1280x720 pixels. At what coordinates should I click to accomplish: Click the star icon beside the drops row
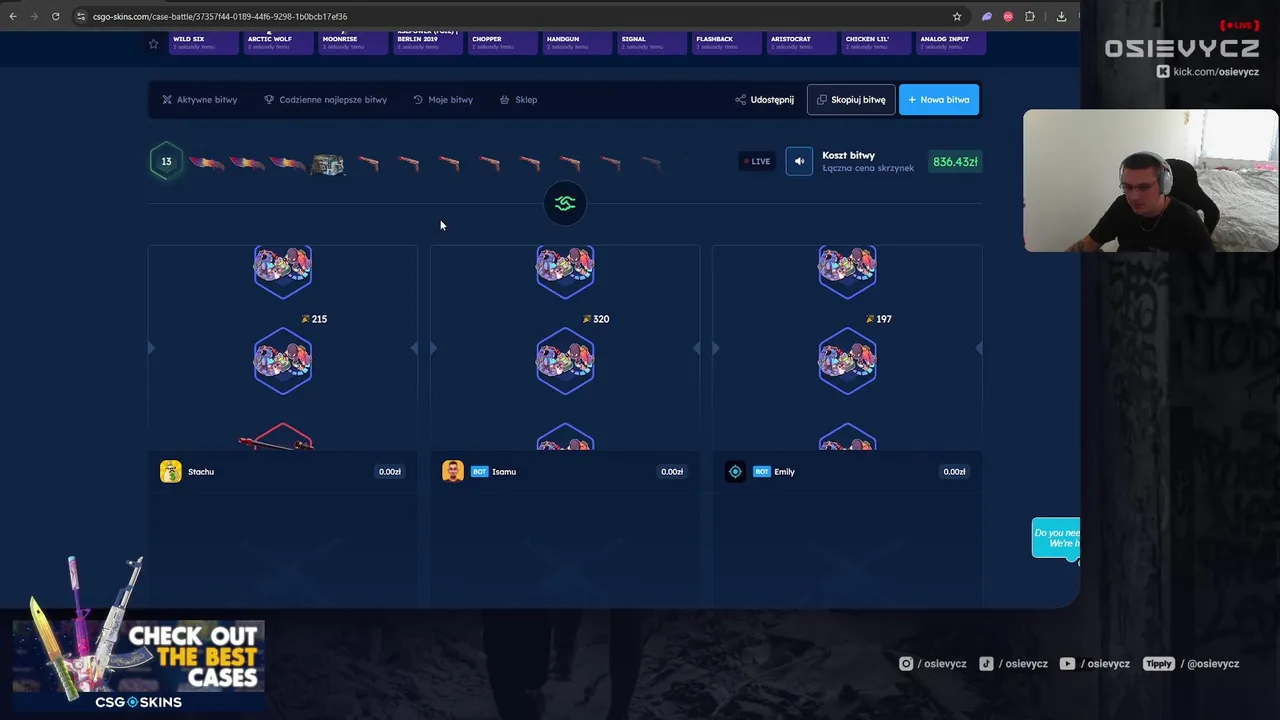point(153,44)
